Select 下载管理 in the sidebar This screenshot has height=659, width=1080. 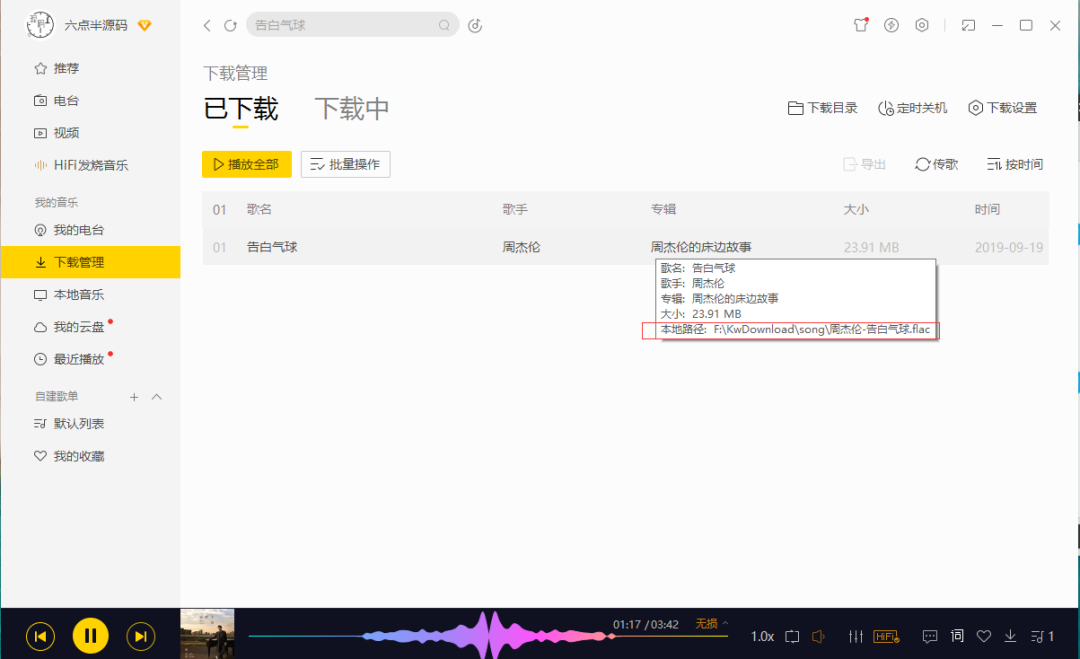[x=90, y=262]
